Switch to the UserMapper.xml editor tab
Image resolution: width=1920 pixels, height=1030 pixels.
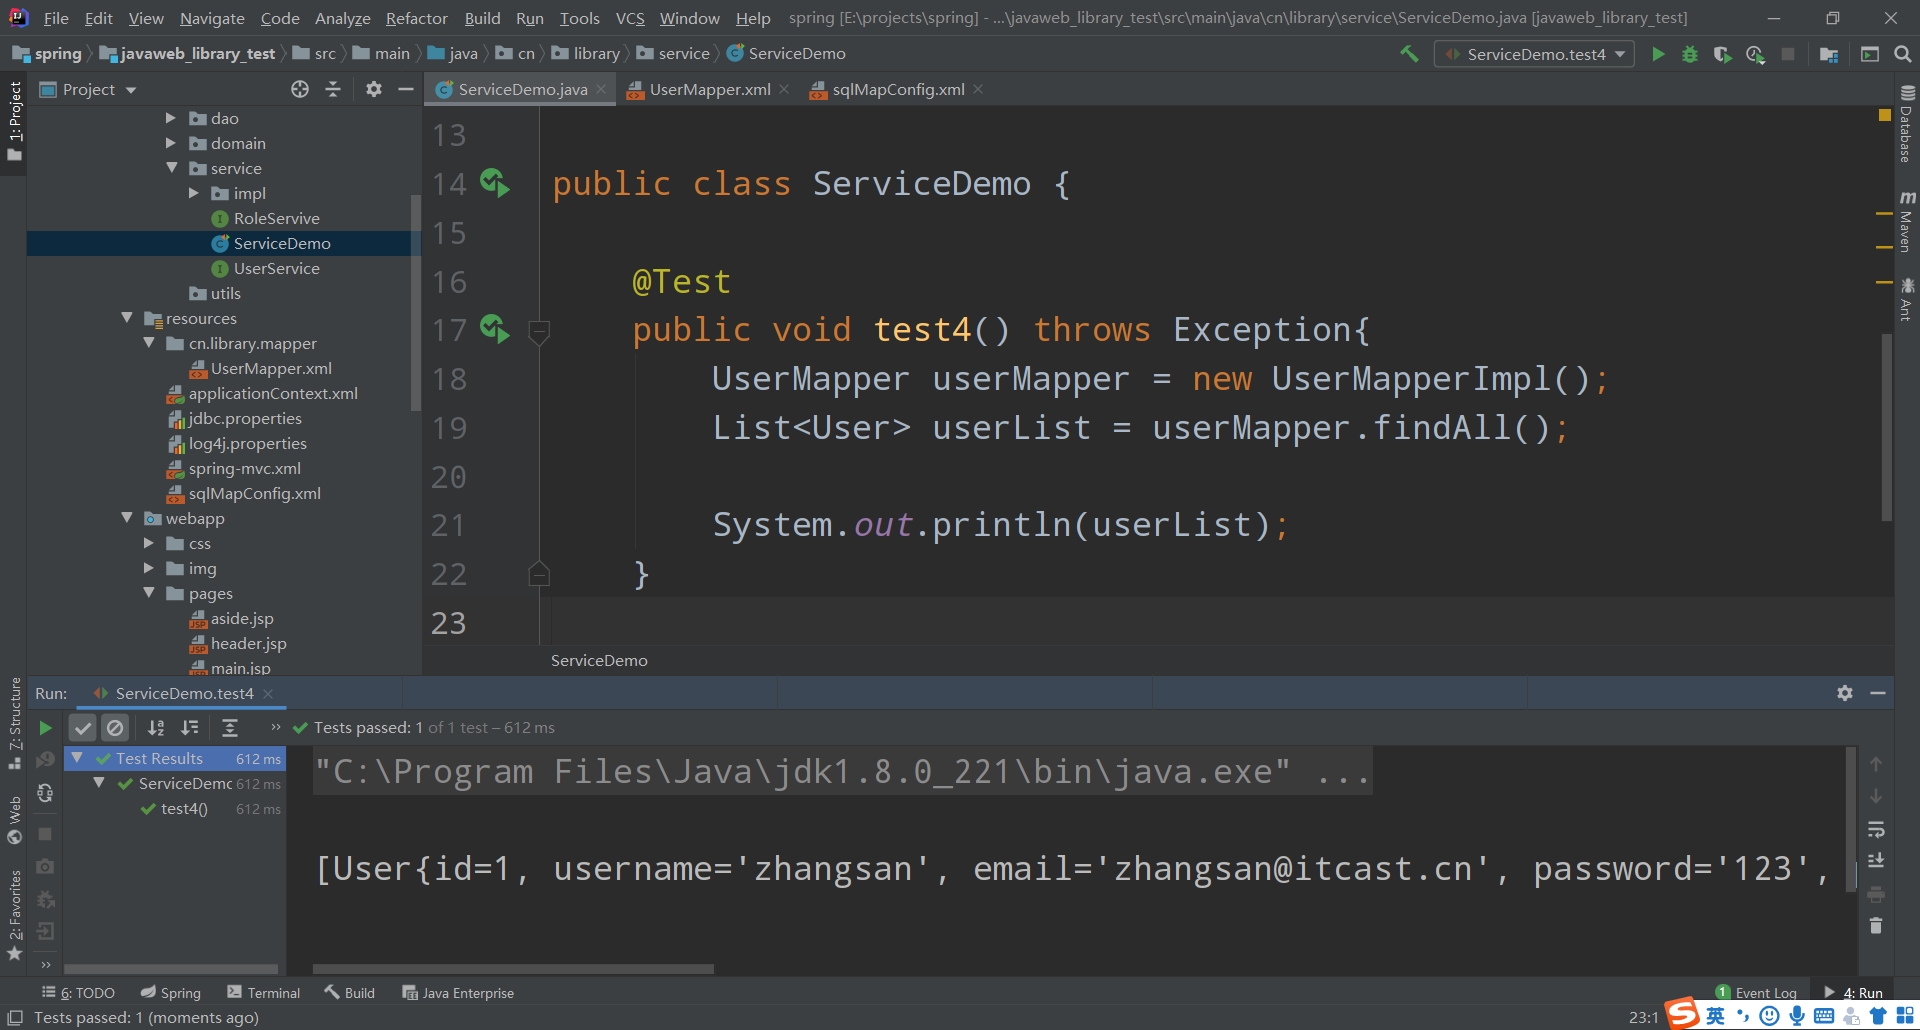point(708,89)
